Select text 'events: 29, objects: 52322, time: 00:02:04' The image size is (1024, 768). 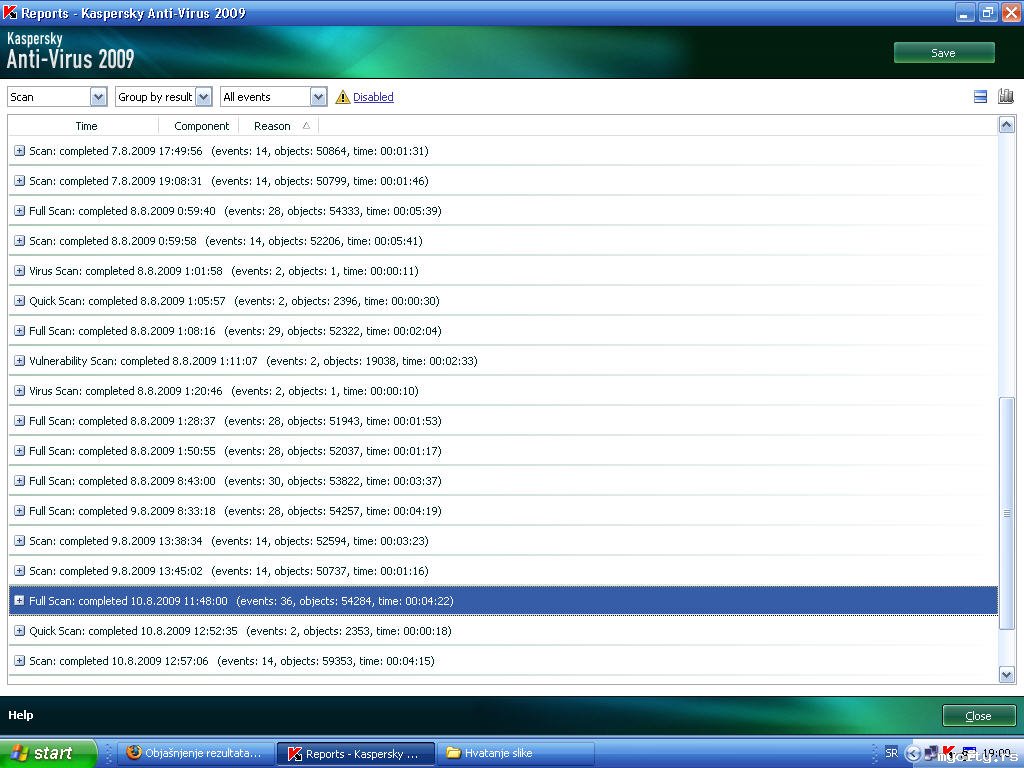click(333, 331)
